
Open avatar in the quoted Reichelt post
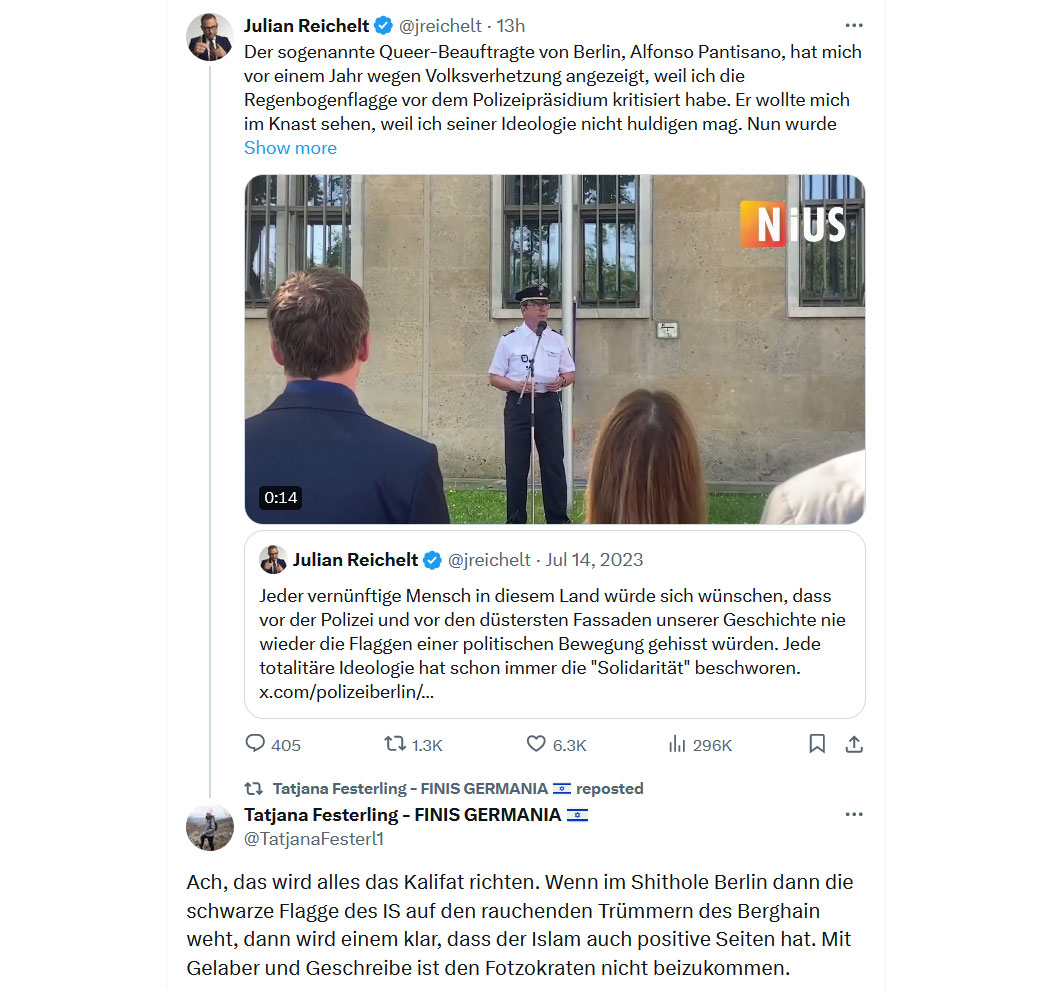(x=273, y=559)
